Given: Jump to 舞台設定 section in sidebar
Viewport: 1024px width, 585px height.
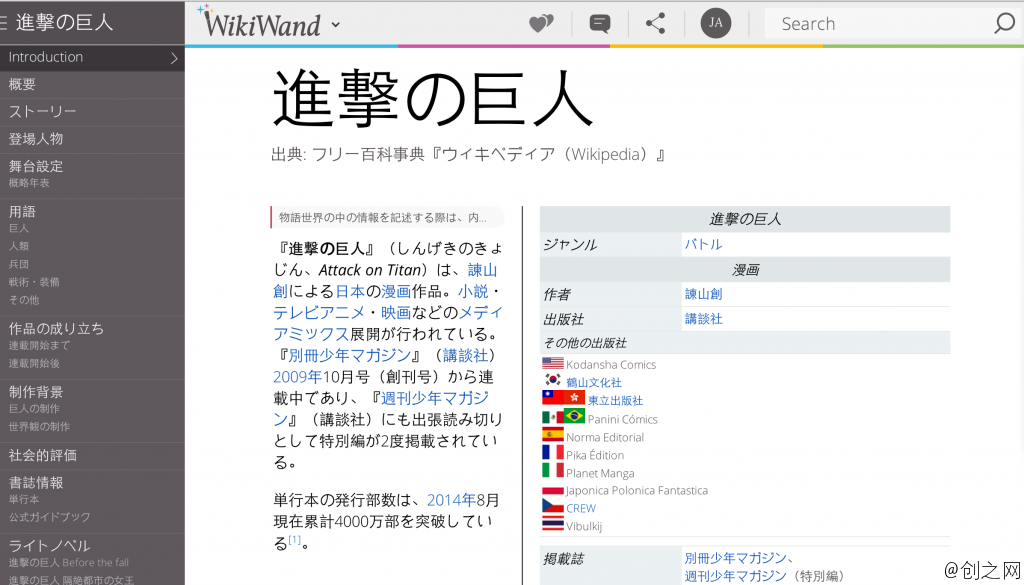Looking at the screenshot, I should tap(36, 166).
